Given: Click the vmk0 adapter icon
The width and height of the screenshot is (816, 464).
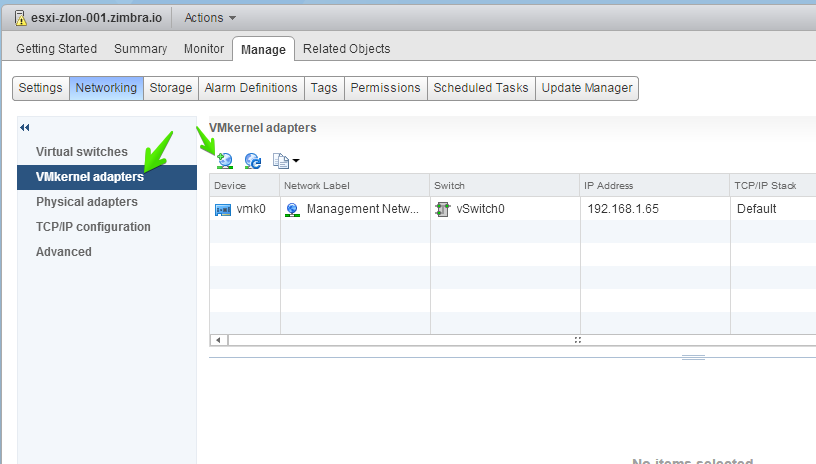Looking at the screenshot, I should [x=223, y=210].
